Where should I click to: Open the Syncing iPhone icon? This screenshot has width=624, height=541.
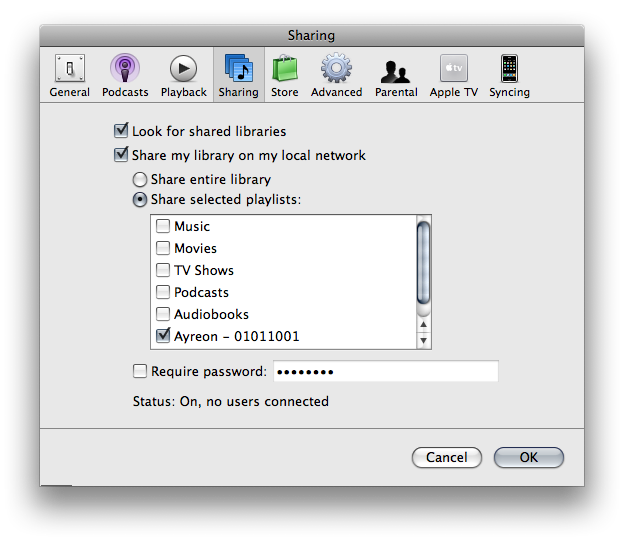(x=509, y=68)
